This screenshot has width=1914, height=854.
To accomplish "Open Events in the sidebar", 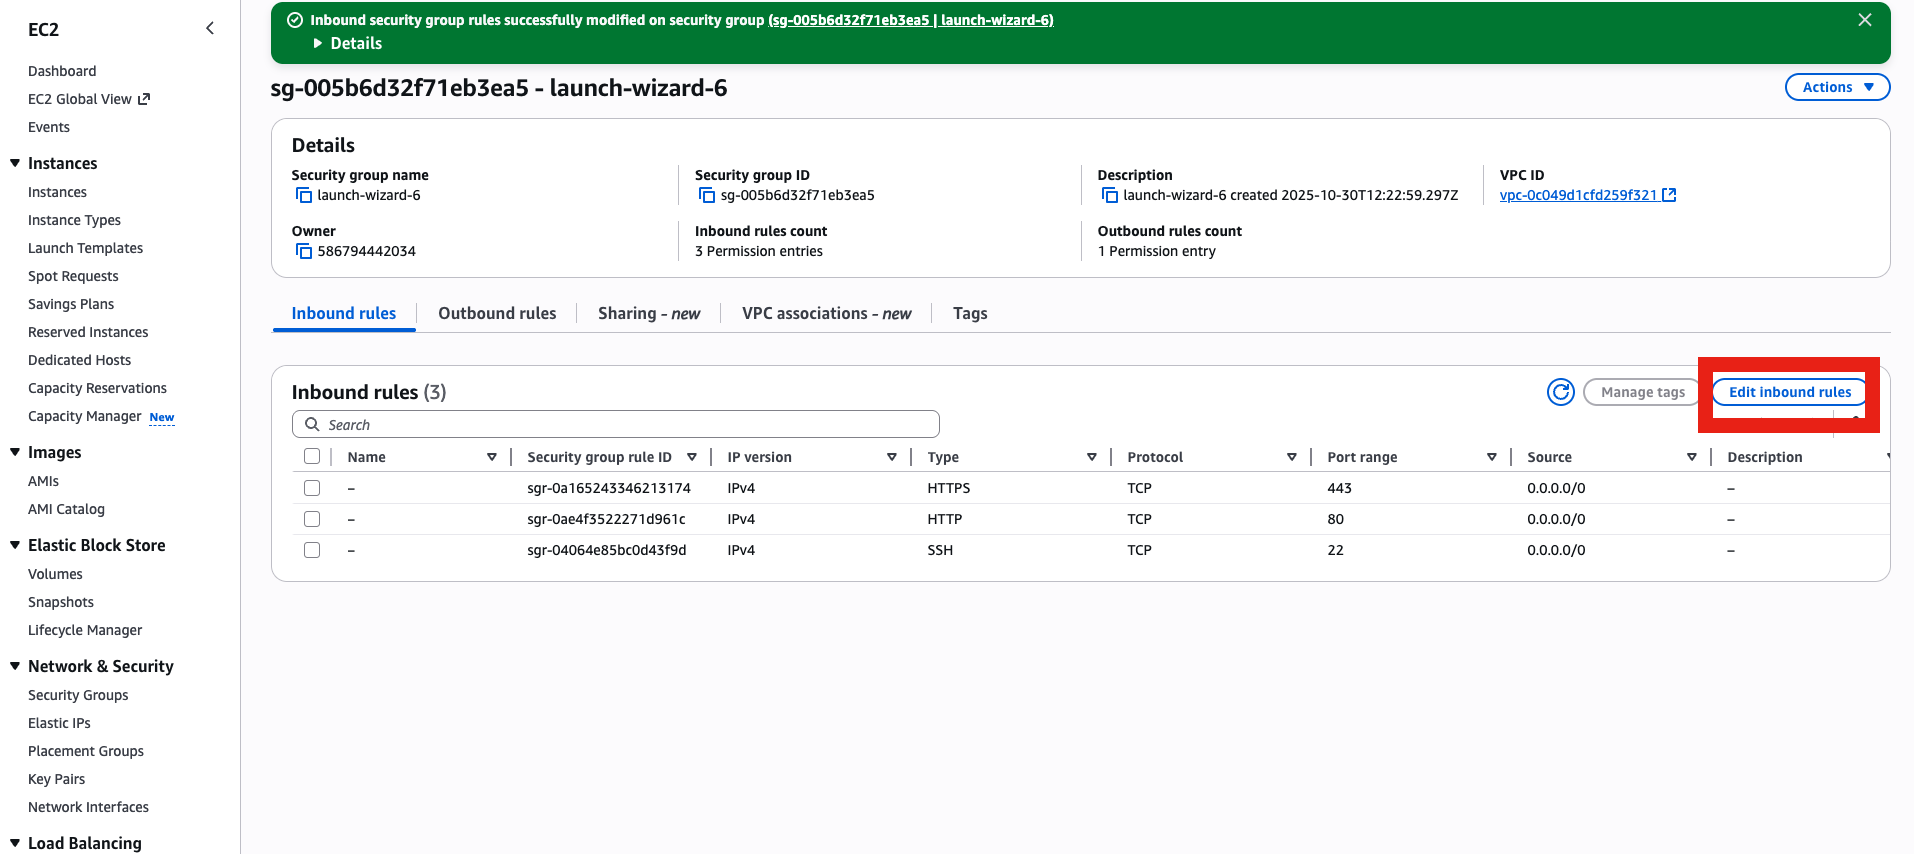I will [49, 127].
